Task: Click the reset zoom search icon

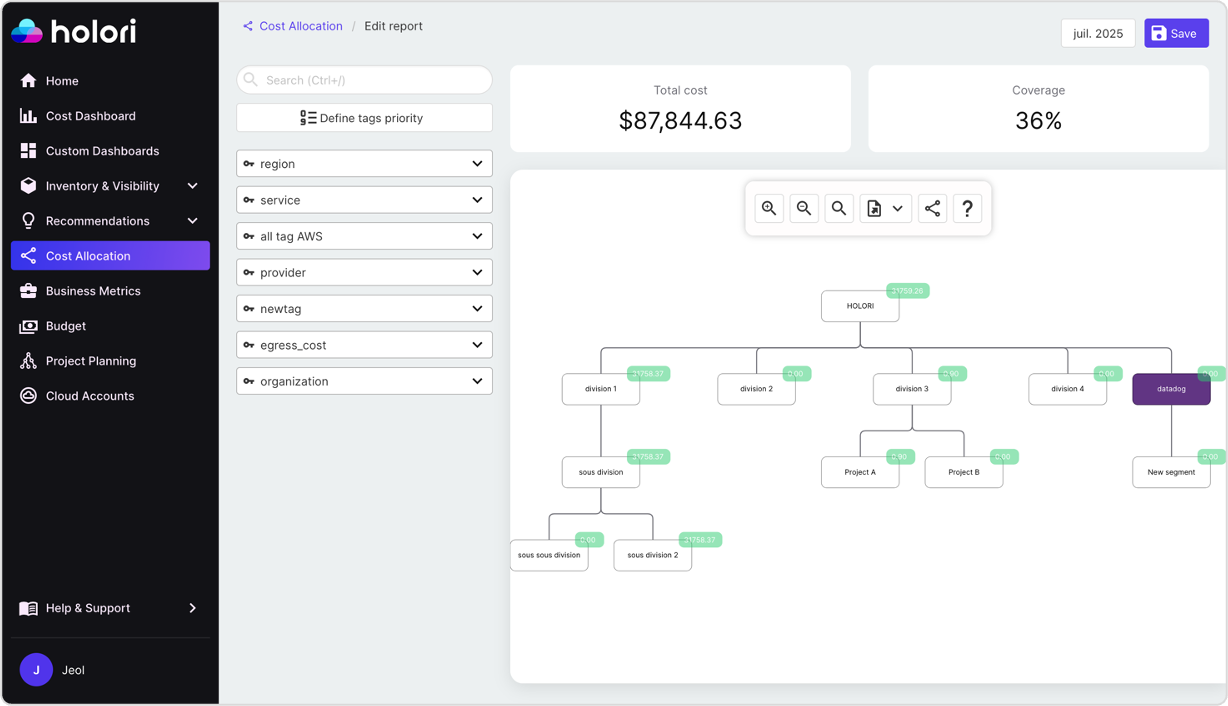Action: pyautogui.click(x=839, y=208)
